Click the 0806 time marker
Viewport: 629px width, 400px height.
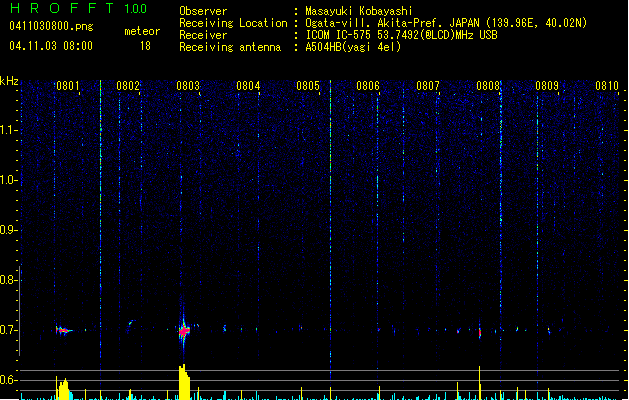click(x=368, y=86)
